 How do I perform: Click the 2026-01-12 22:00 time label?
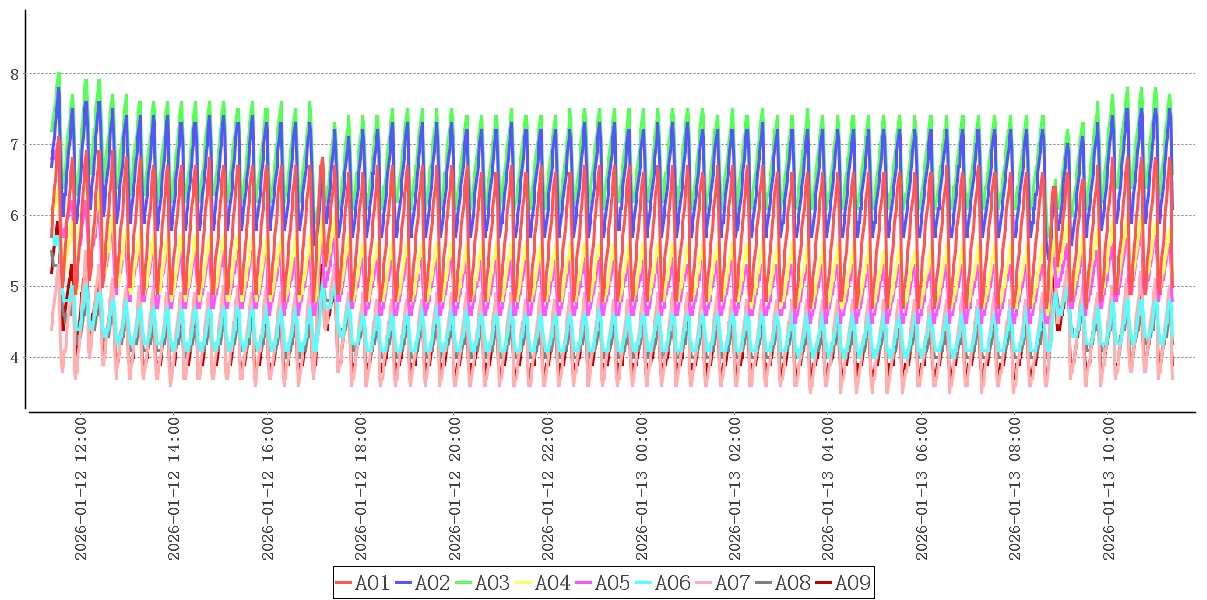(548, 489)
